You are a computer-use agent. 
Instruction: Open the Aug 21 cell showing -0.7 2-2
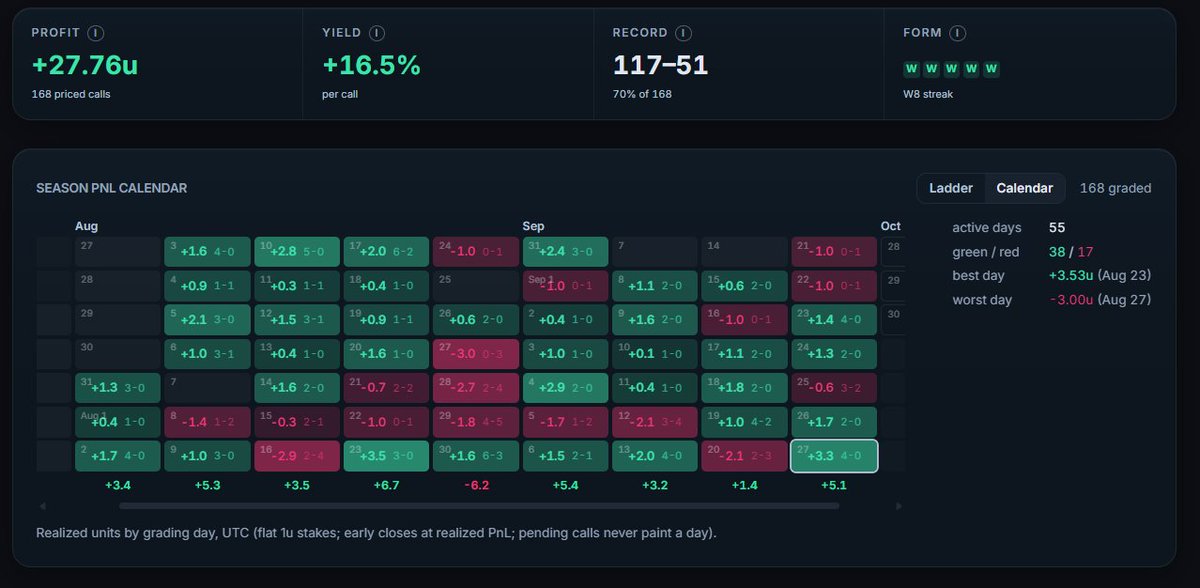pos(386,388)
